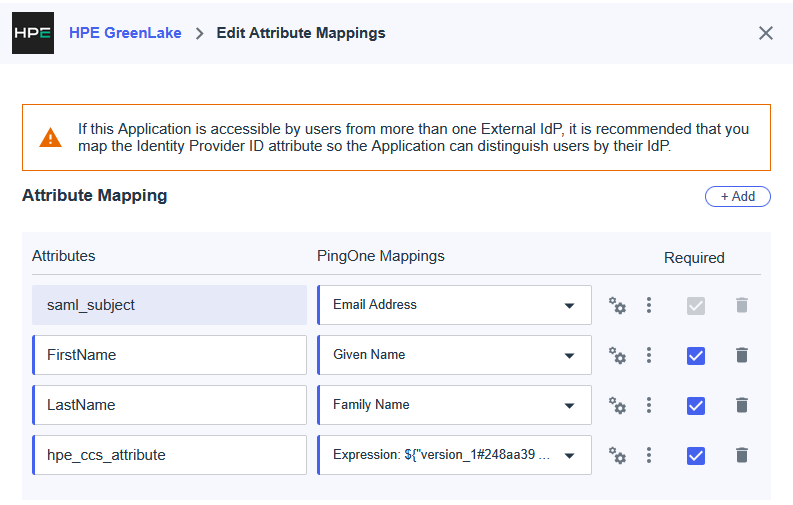Click the FirstName attribute input field
793x505 pixels.
[x=170, y=355]
